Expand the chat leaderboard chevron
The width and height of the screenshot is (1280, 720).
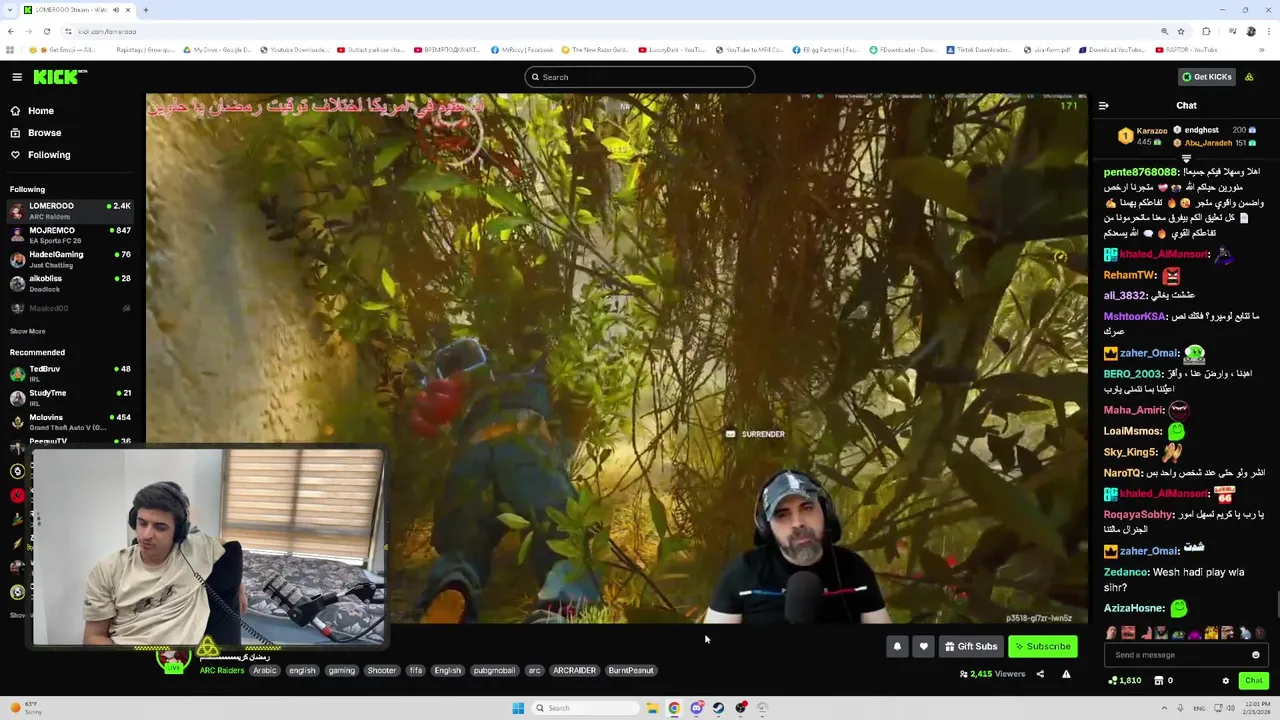(1186, 158)
